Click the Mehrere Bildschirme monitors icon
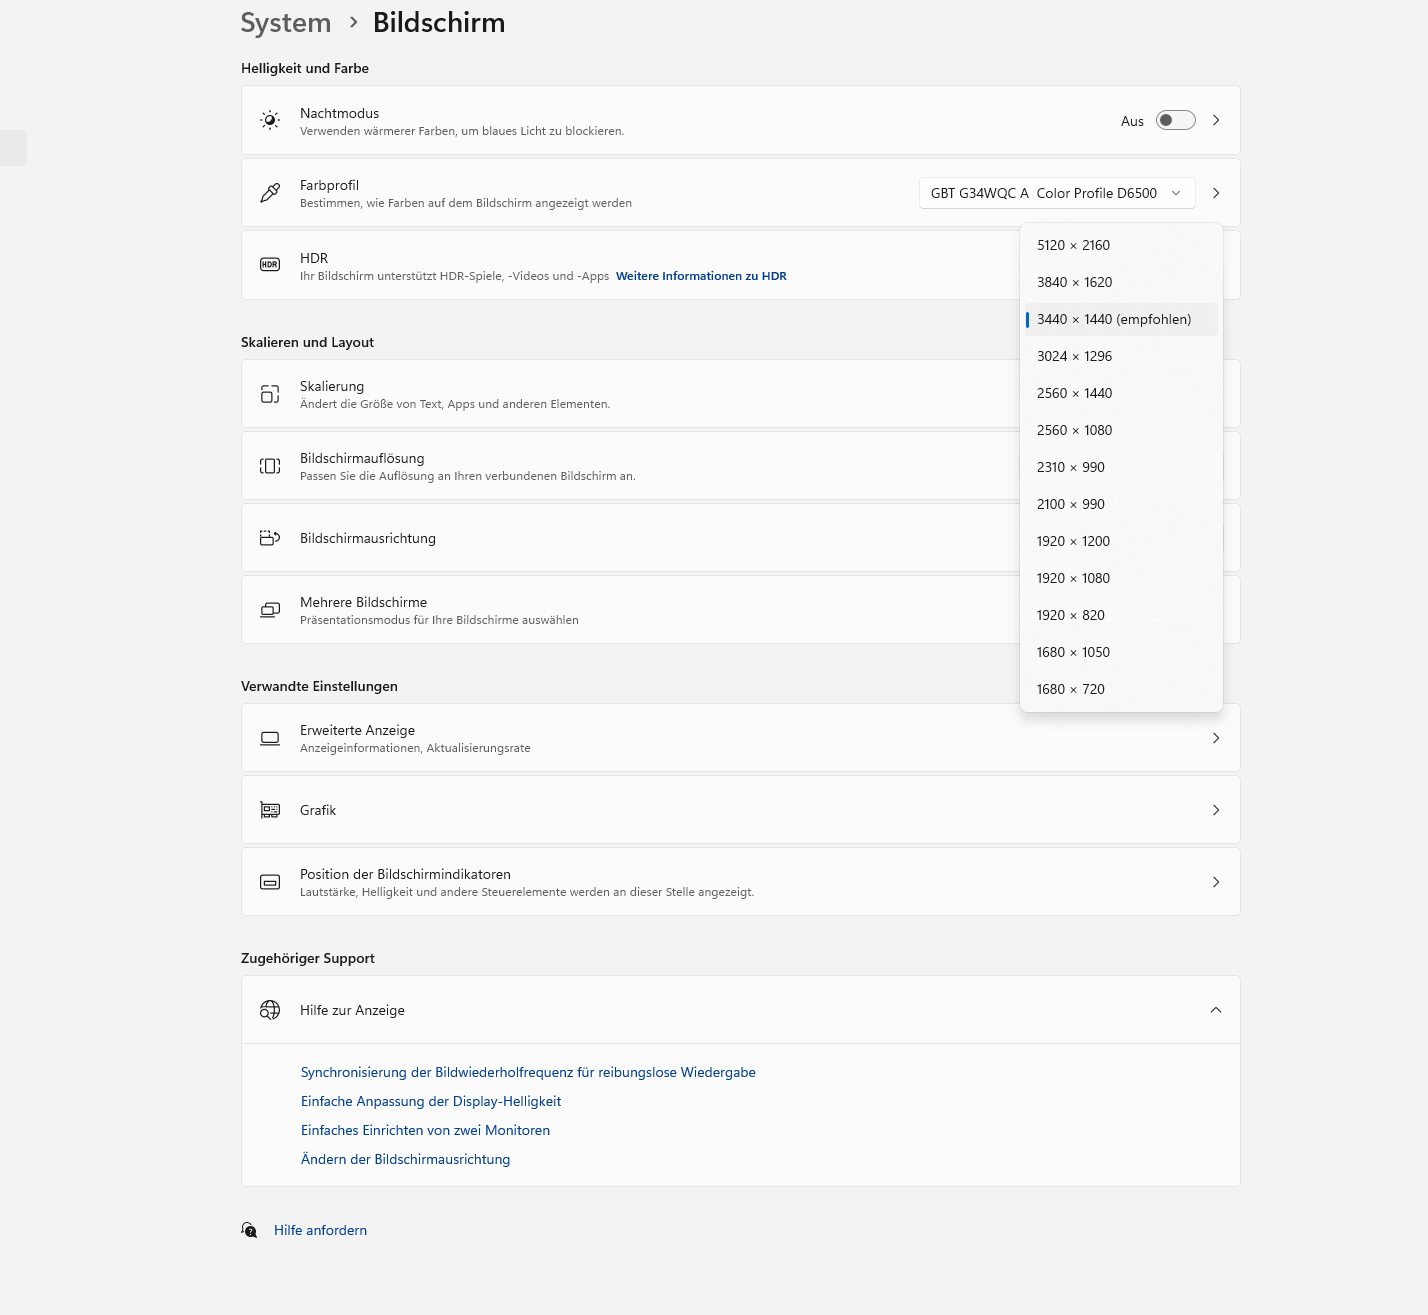Screen dimensions: 1428x1315 click(x=270, y=610)
